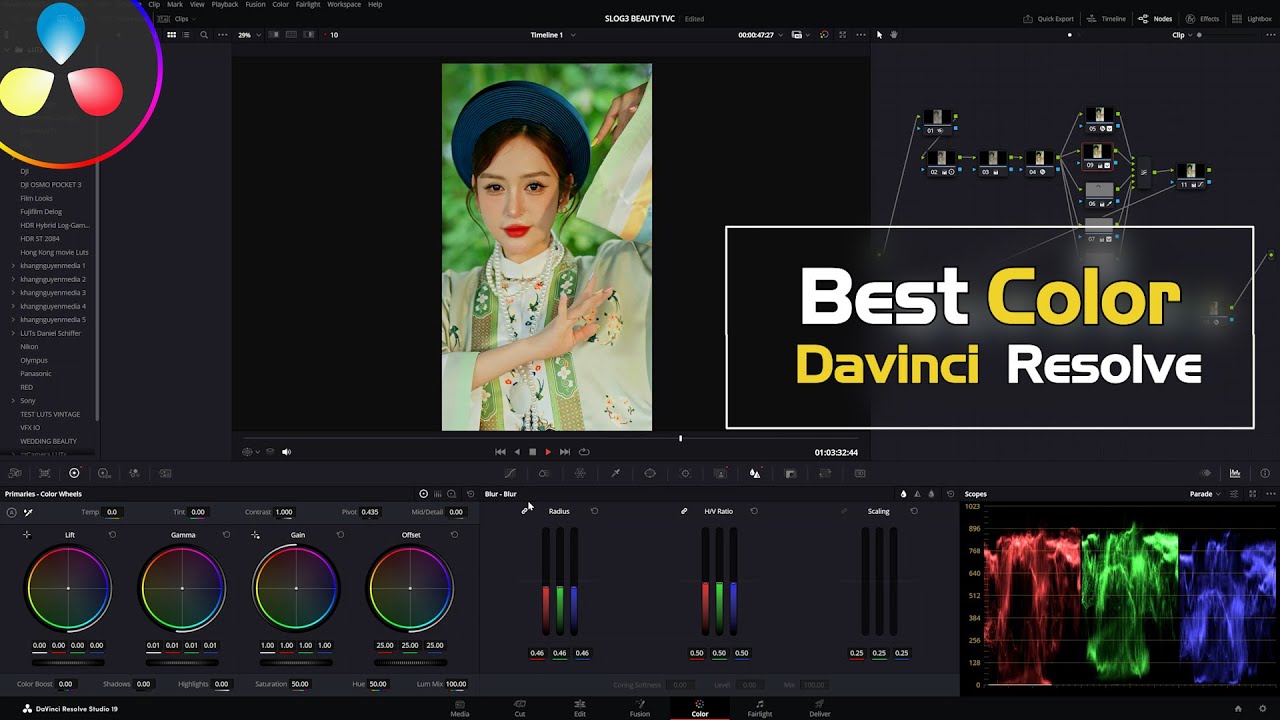Click the Timeline button in top bar
Screen dimensions: 1280x720
pos(1106,19)
